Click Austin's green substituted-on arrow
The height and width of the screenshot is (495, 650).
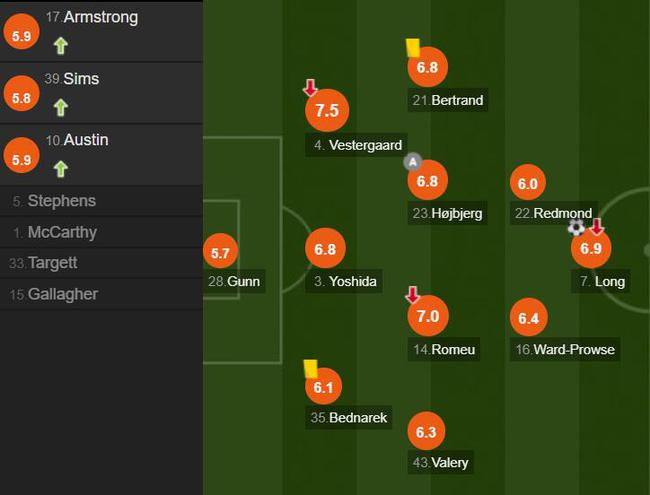click(x=60, y=168)
